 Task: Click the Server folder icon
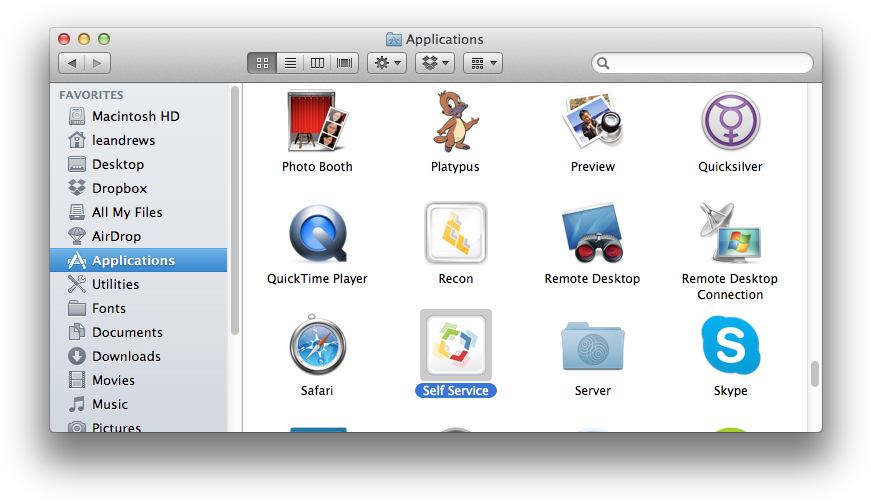click(593, 345)
